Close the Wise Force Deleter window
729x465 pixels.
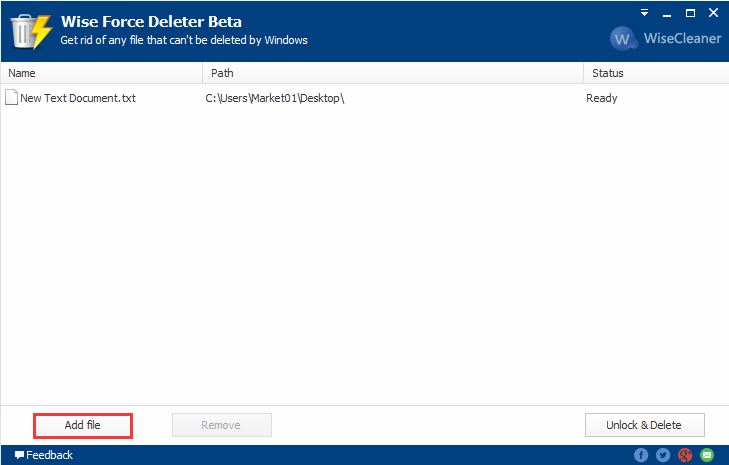713,13
